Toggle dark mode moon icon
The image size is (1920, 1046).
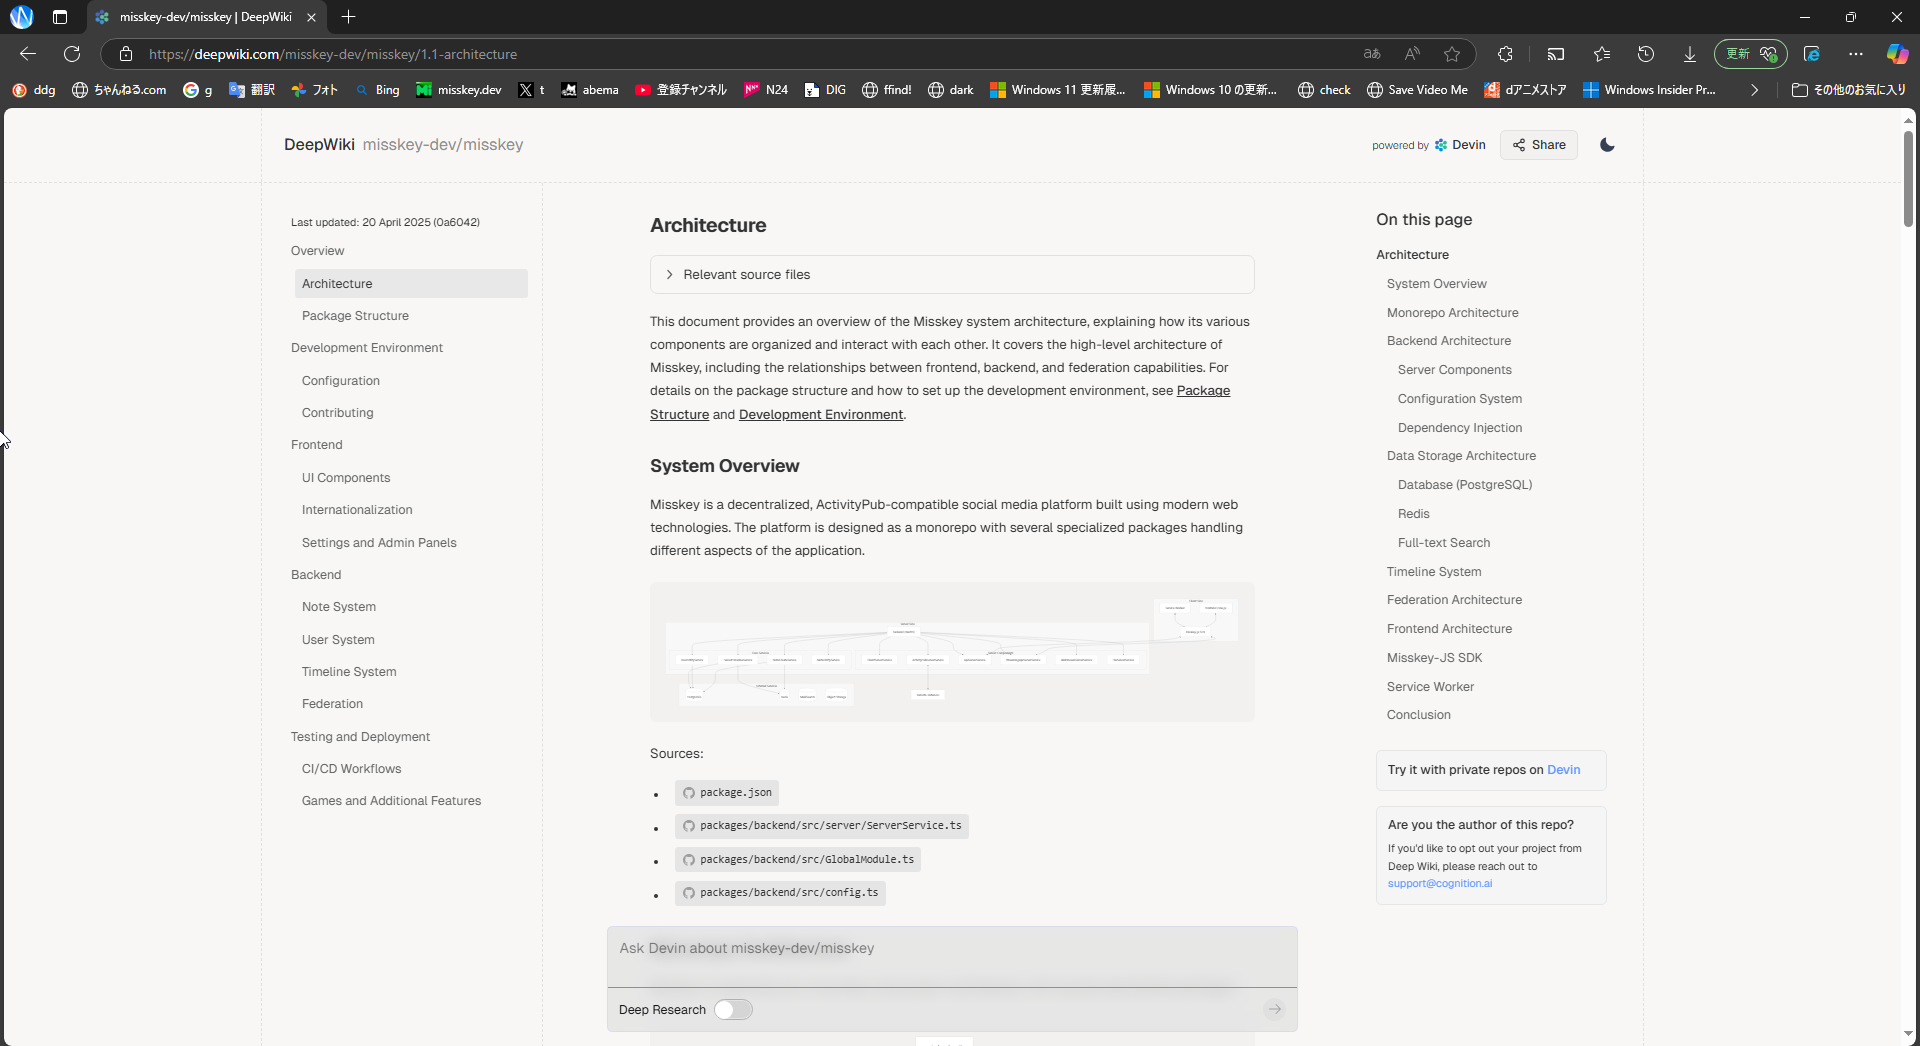[x=1607, y=145]
